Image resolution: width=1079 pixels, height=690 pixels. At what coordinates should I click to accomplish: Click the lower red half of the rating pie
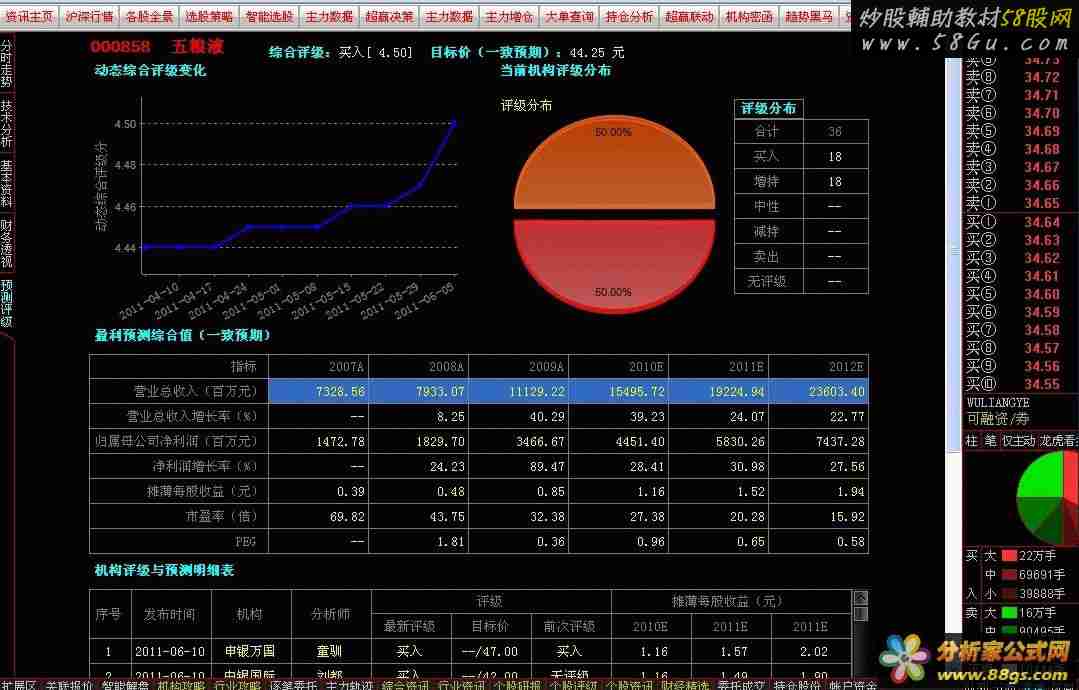click(x=614, y=265)
